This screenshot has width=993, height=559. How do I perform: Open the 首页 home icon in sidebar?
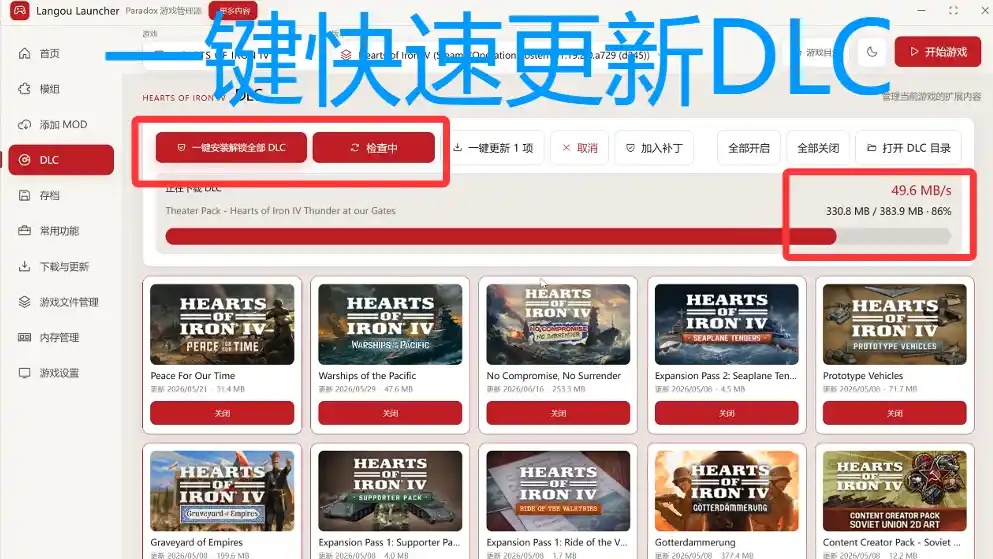24,53
